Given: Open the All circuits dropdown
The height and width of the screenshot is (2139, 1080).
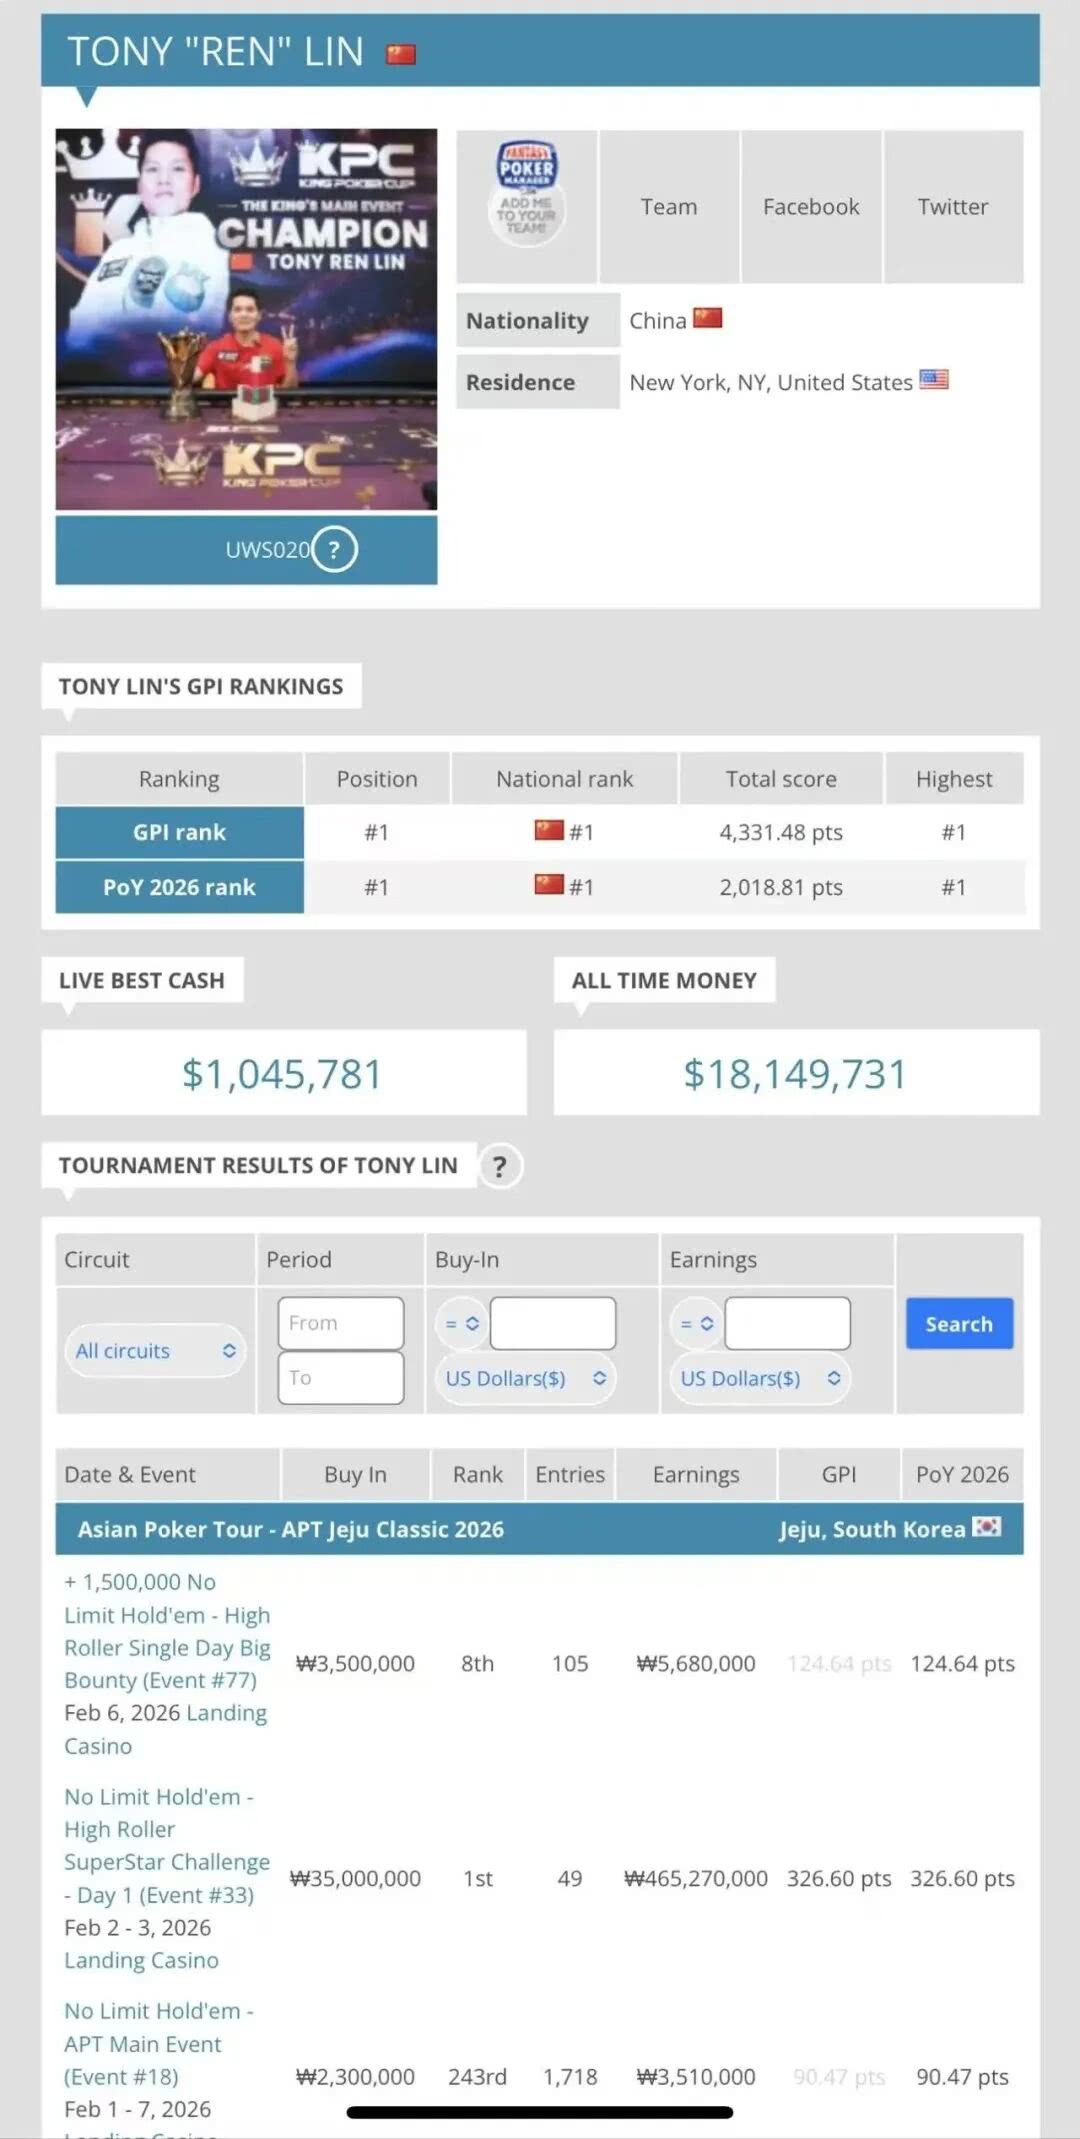Looking at the screenshot, I should tap(155, 1350).
